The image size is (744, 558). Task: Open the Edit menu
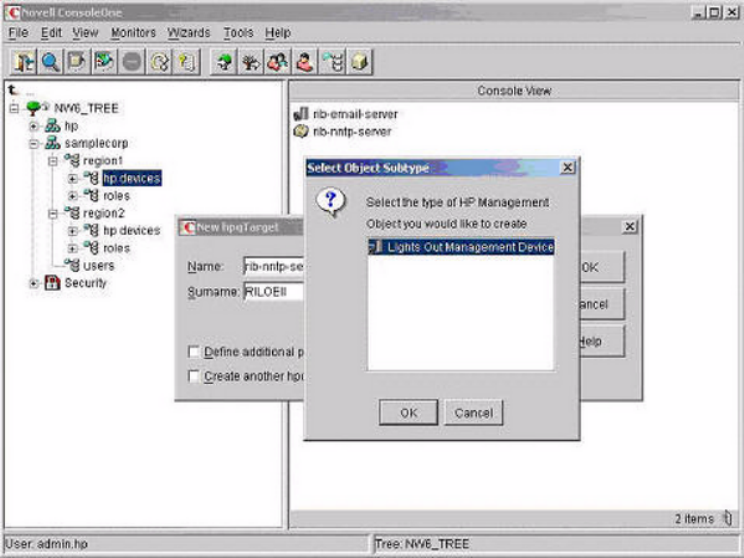(x=51, y=33)
